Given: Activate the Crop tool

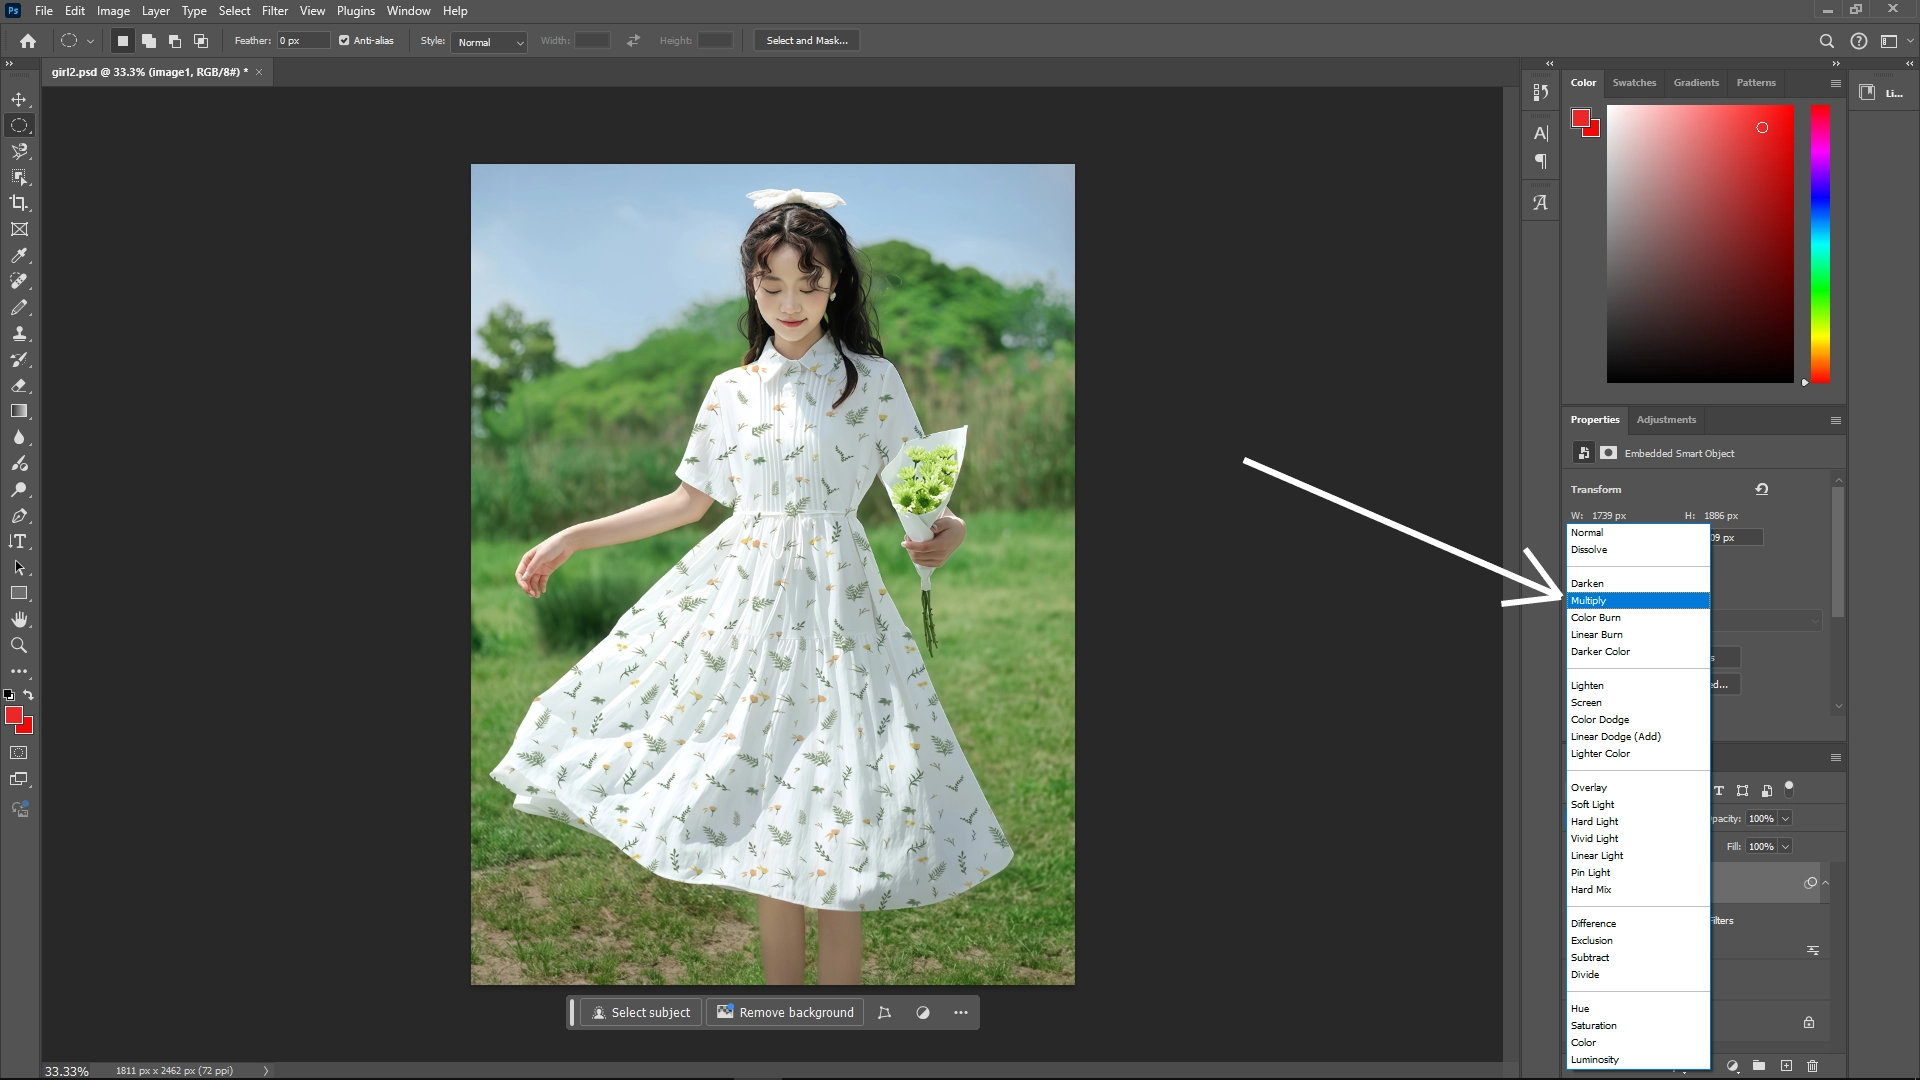Looking at the screenshot, I should point(19,202).
